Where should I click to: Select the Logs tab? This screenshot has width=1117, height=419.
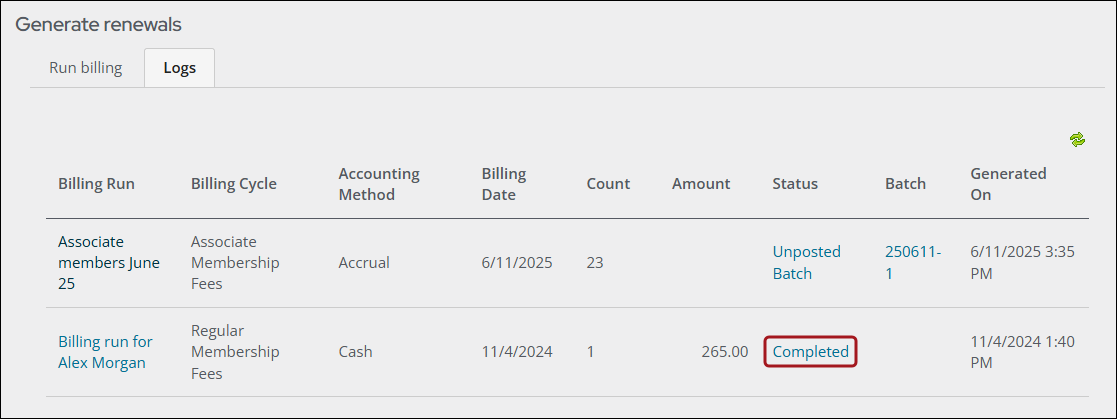(180, 68)
